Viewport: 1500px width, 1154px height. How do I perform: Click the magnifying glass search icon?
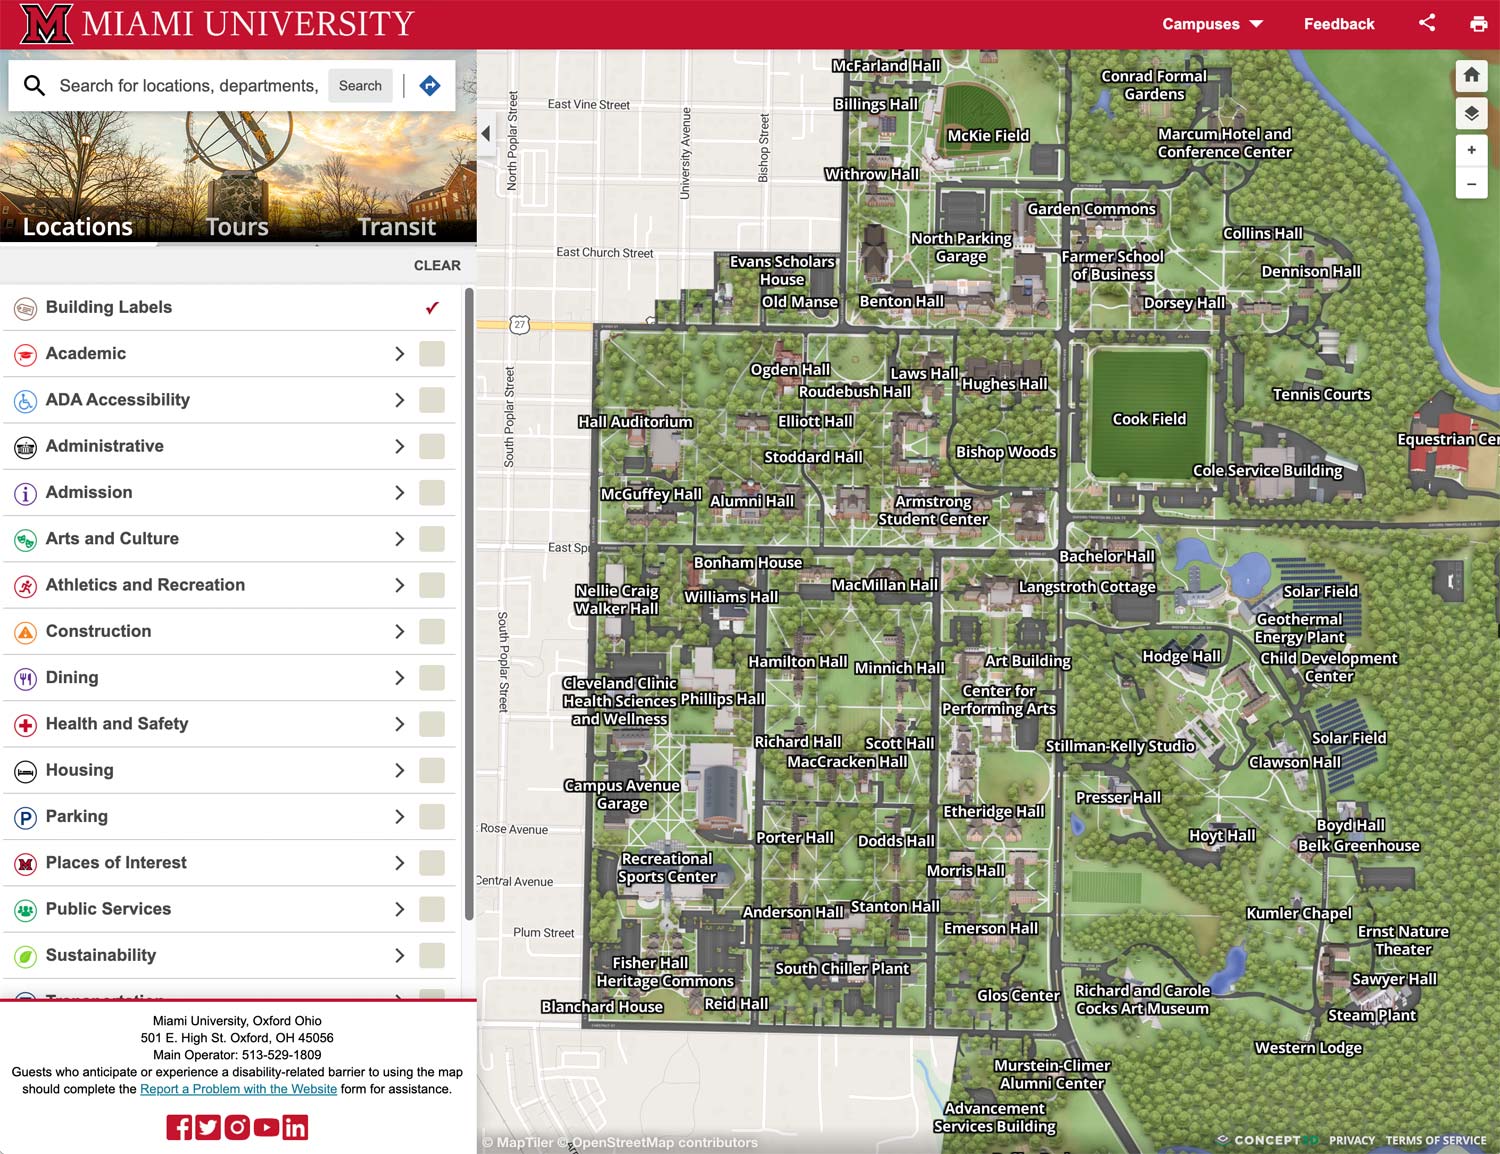point(34,85)
